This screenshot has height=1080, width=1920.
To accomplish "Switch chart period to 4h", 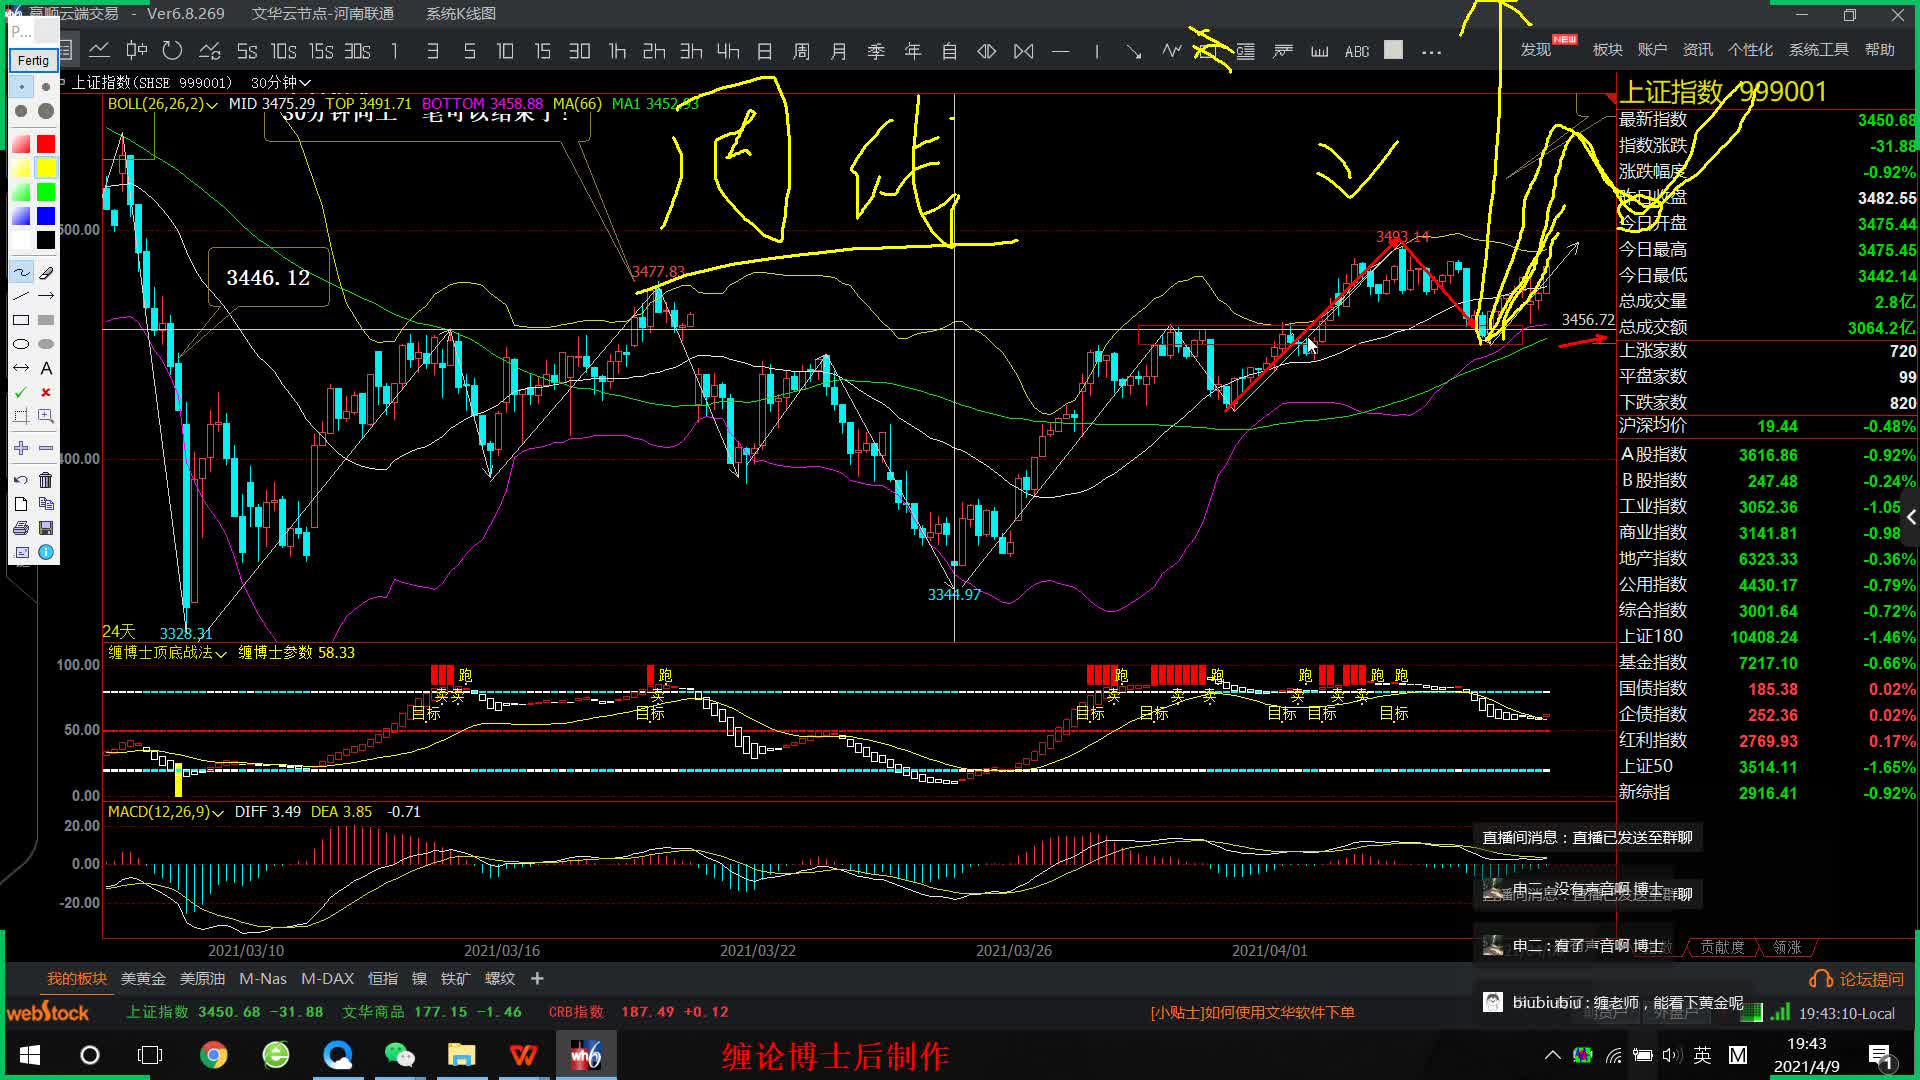I will click(728, 51).
